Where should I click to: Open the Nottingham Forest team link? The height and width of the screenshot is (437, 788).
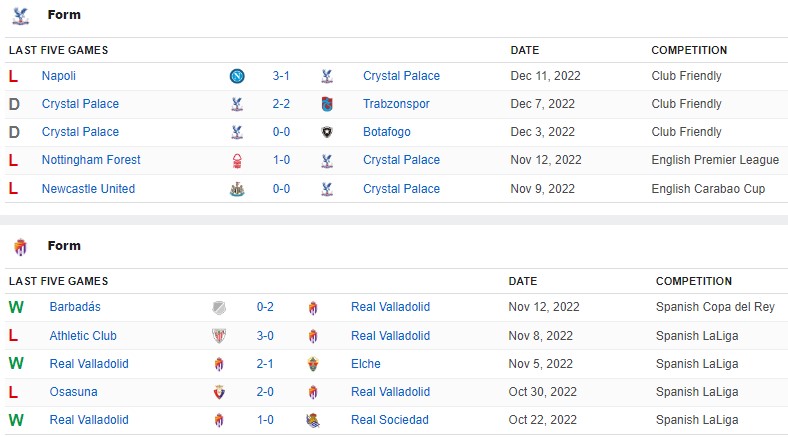(x=91, y=160)
